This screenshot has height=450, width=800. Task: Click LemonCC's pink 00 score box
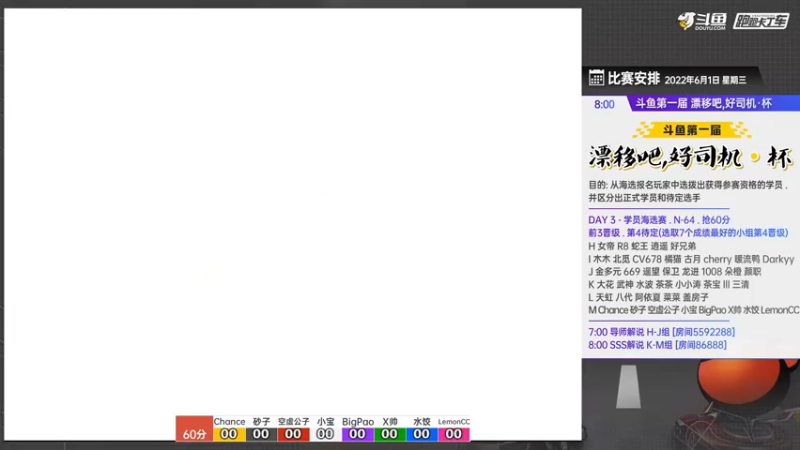454,434
